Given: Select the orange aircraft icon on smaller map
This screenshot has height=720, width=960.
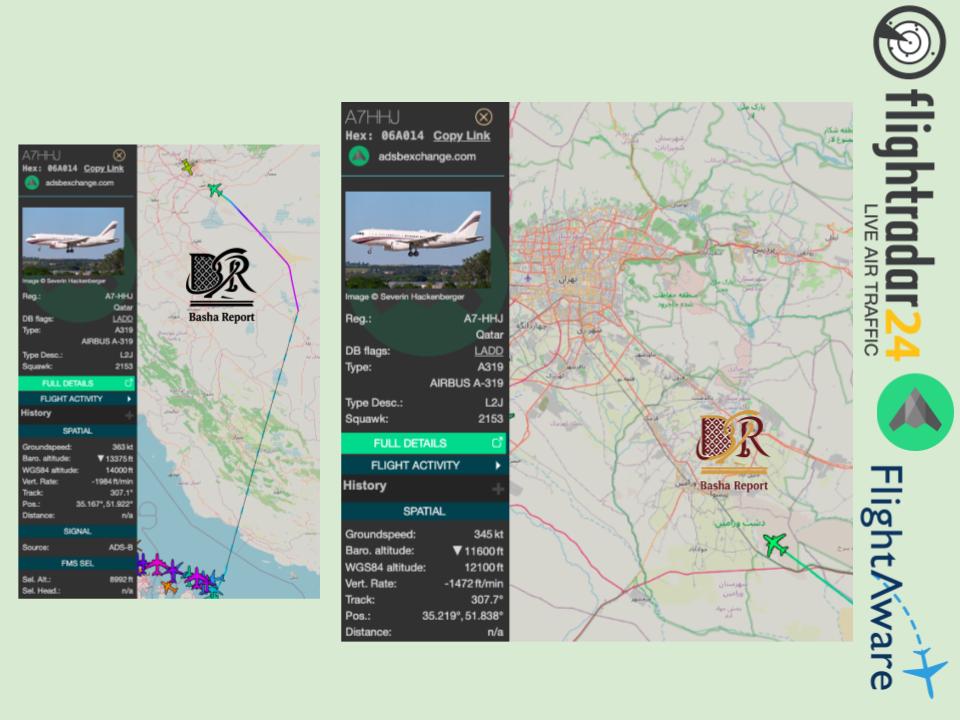Looking at the screenshot, I should pyautogui.click(x=168, y=587).
